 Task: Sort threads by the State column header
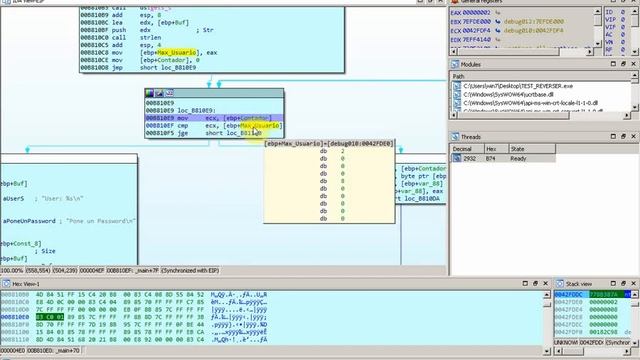click(532, 149)
